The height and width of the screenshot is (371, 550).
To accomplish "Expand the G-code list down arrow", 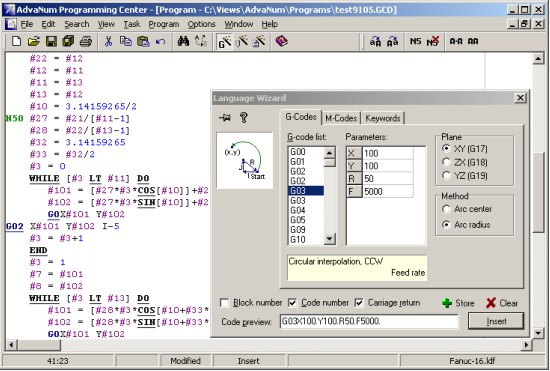I will click(329, 239).
